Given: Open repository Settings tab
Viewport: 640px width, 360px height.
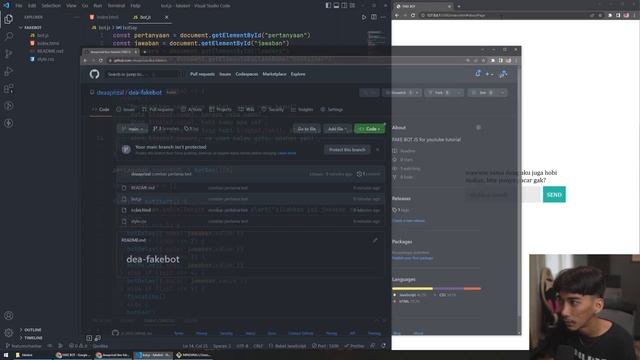Looking at the screenshot, I should point(332,109).
